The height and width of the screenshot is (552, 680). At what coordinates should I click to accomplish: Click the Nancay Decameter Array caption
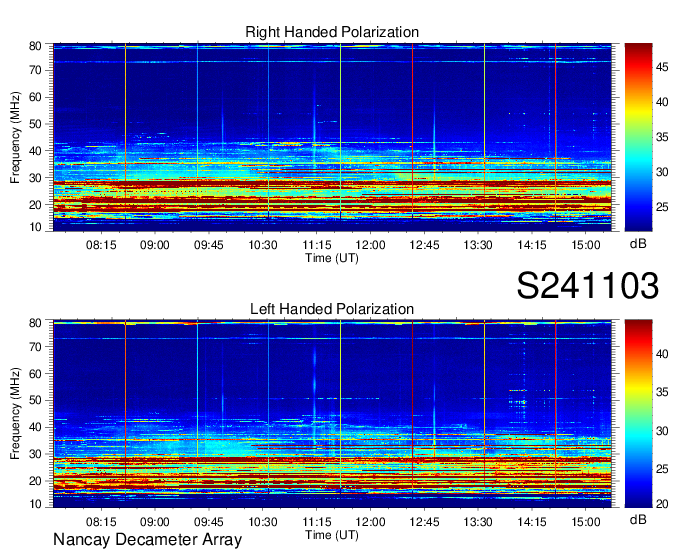(147, 540)
